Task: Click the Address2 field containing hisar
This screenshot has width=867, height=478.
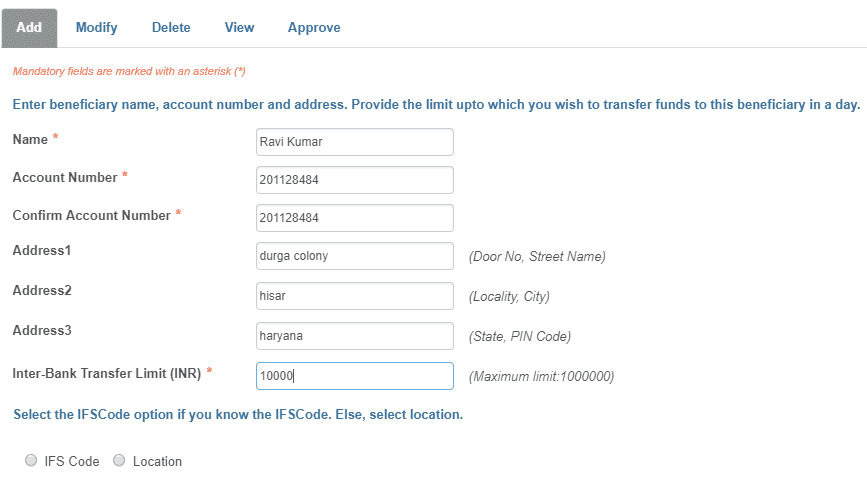Action: coord(354,296)
